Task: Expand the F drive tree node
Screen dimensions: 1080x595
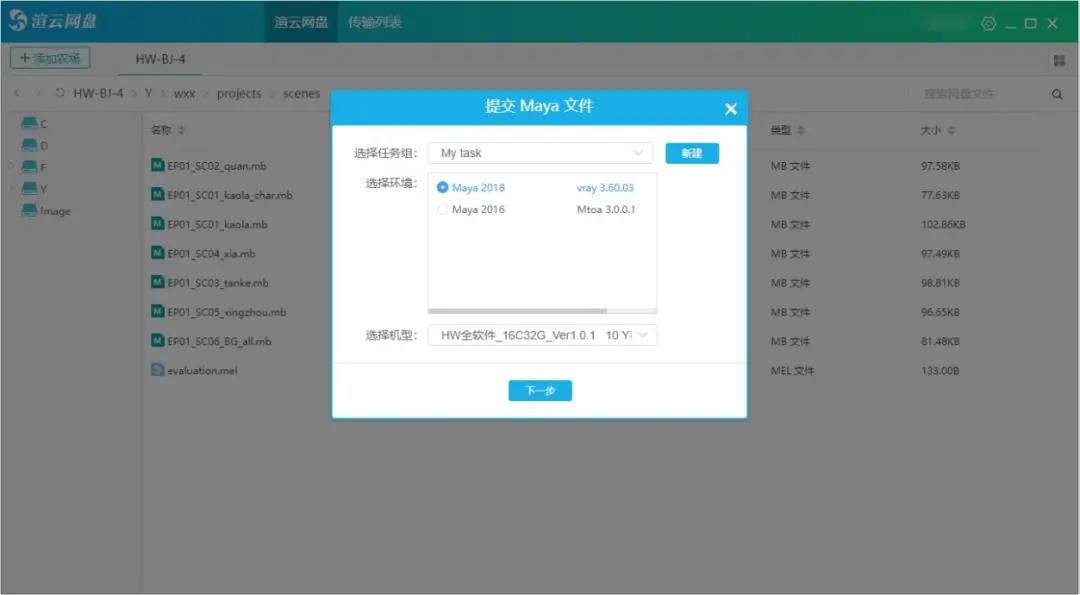Action: click(12, 167)
